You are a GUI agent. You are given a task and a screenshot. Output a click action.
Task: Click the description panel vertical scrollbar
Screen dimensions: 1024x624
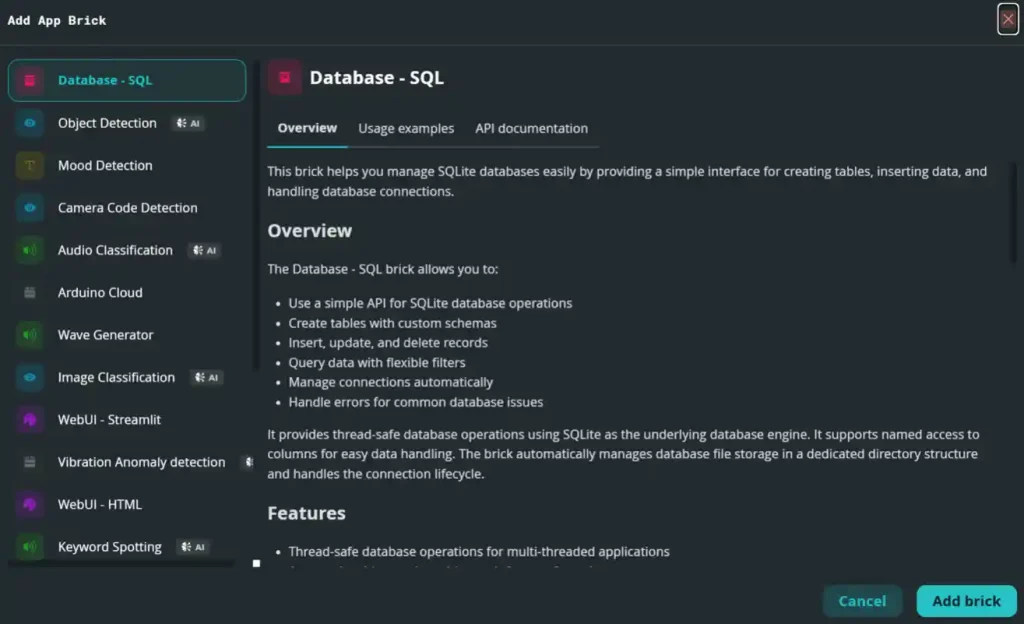(1016, 212)
